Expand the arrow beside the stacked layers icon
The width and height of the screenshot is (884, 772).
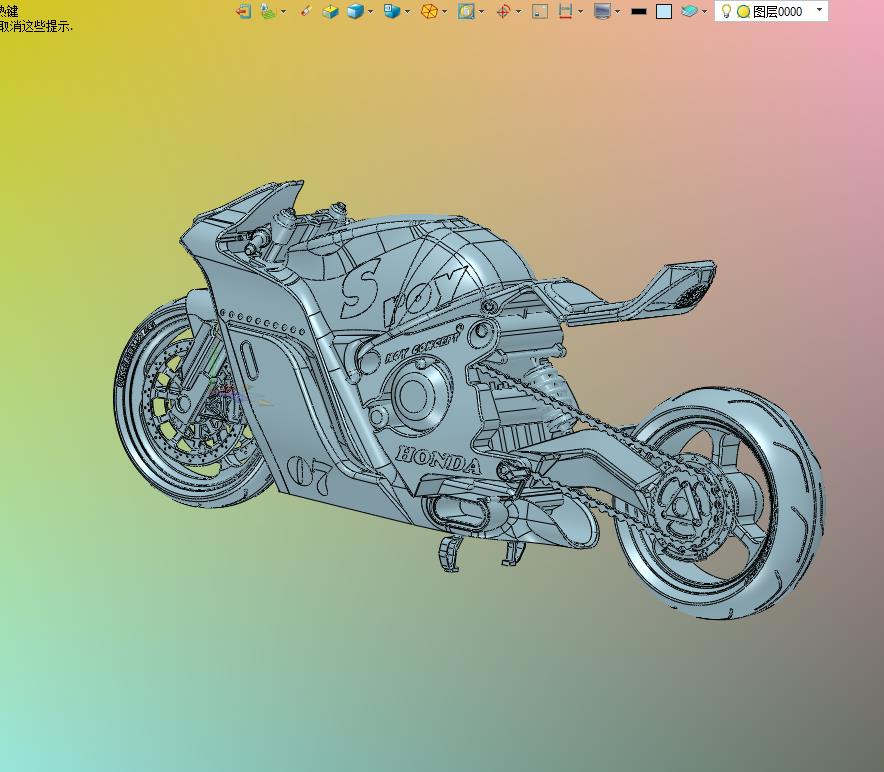coord(705,11)
